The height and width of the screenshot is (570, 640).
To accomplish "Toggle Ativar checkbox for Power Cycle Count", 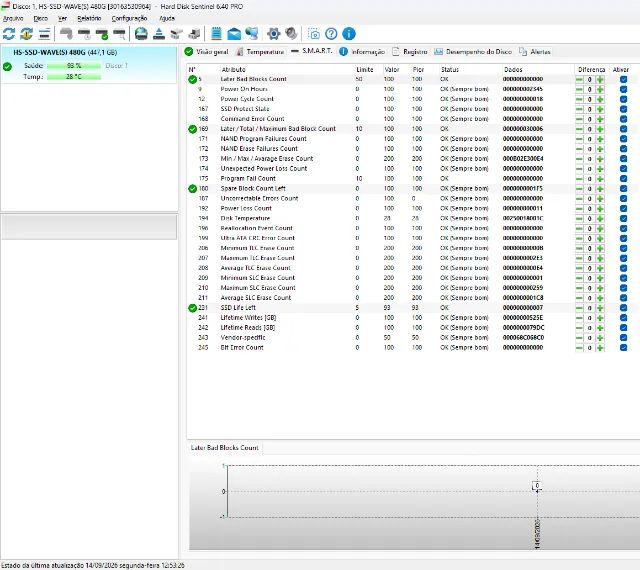I will coord(623,99).
